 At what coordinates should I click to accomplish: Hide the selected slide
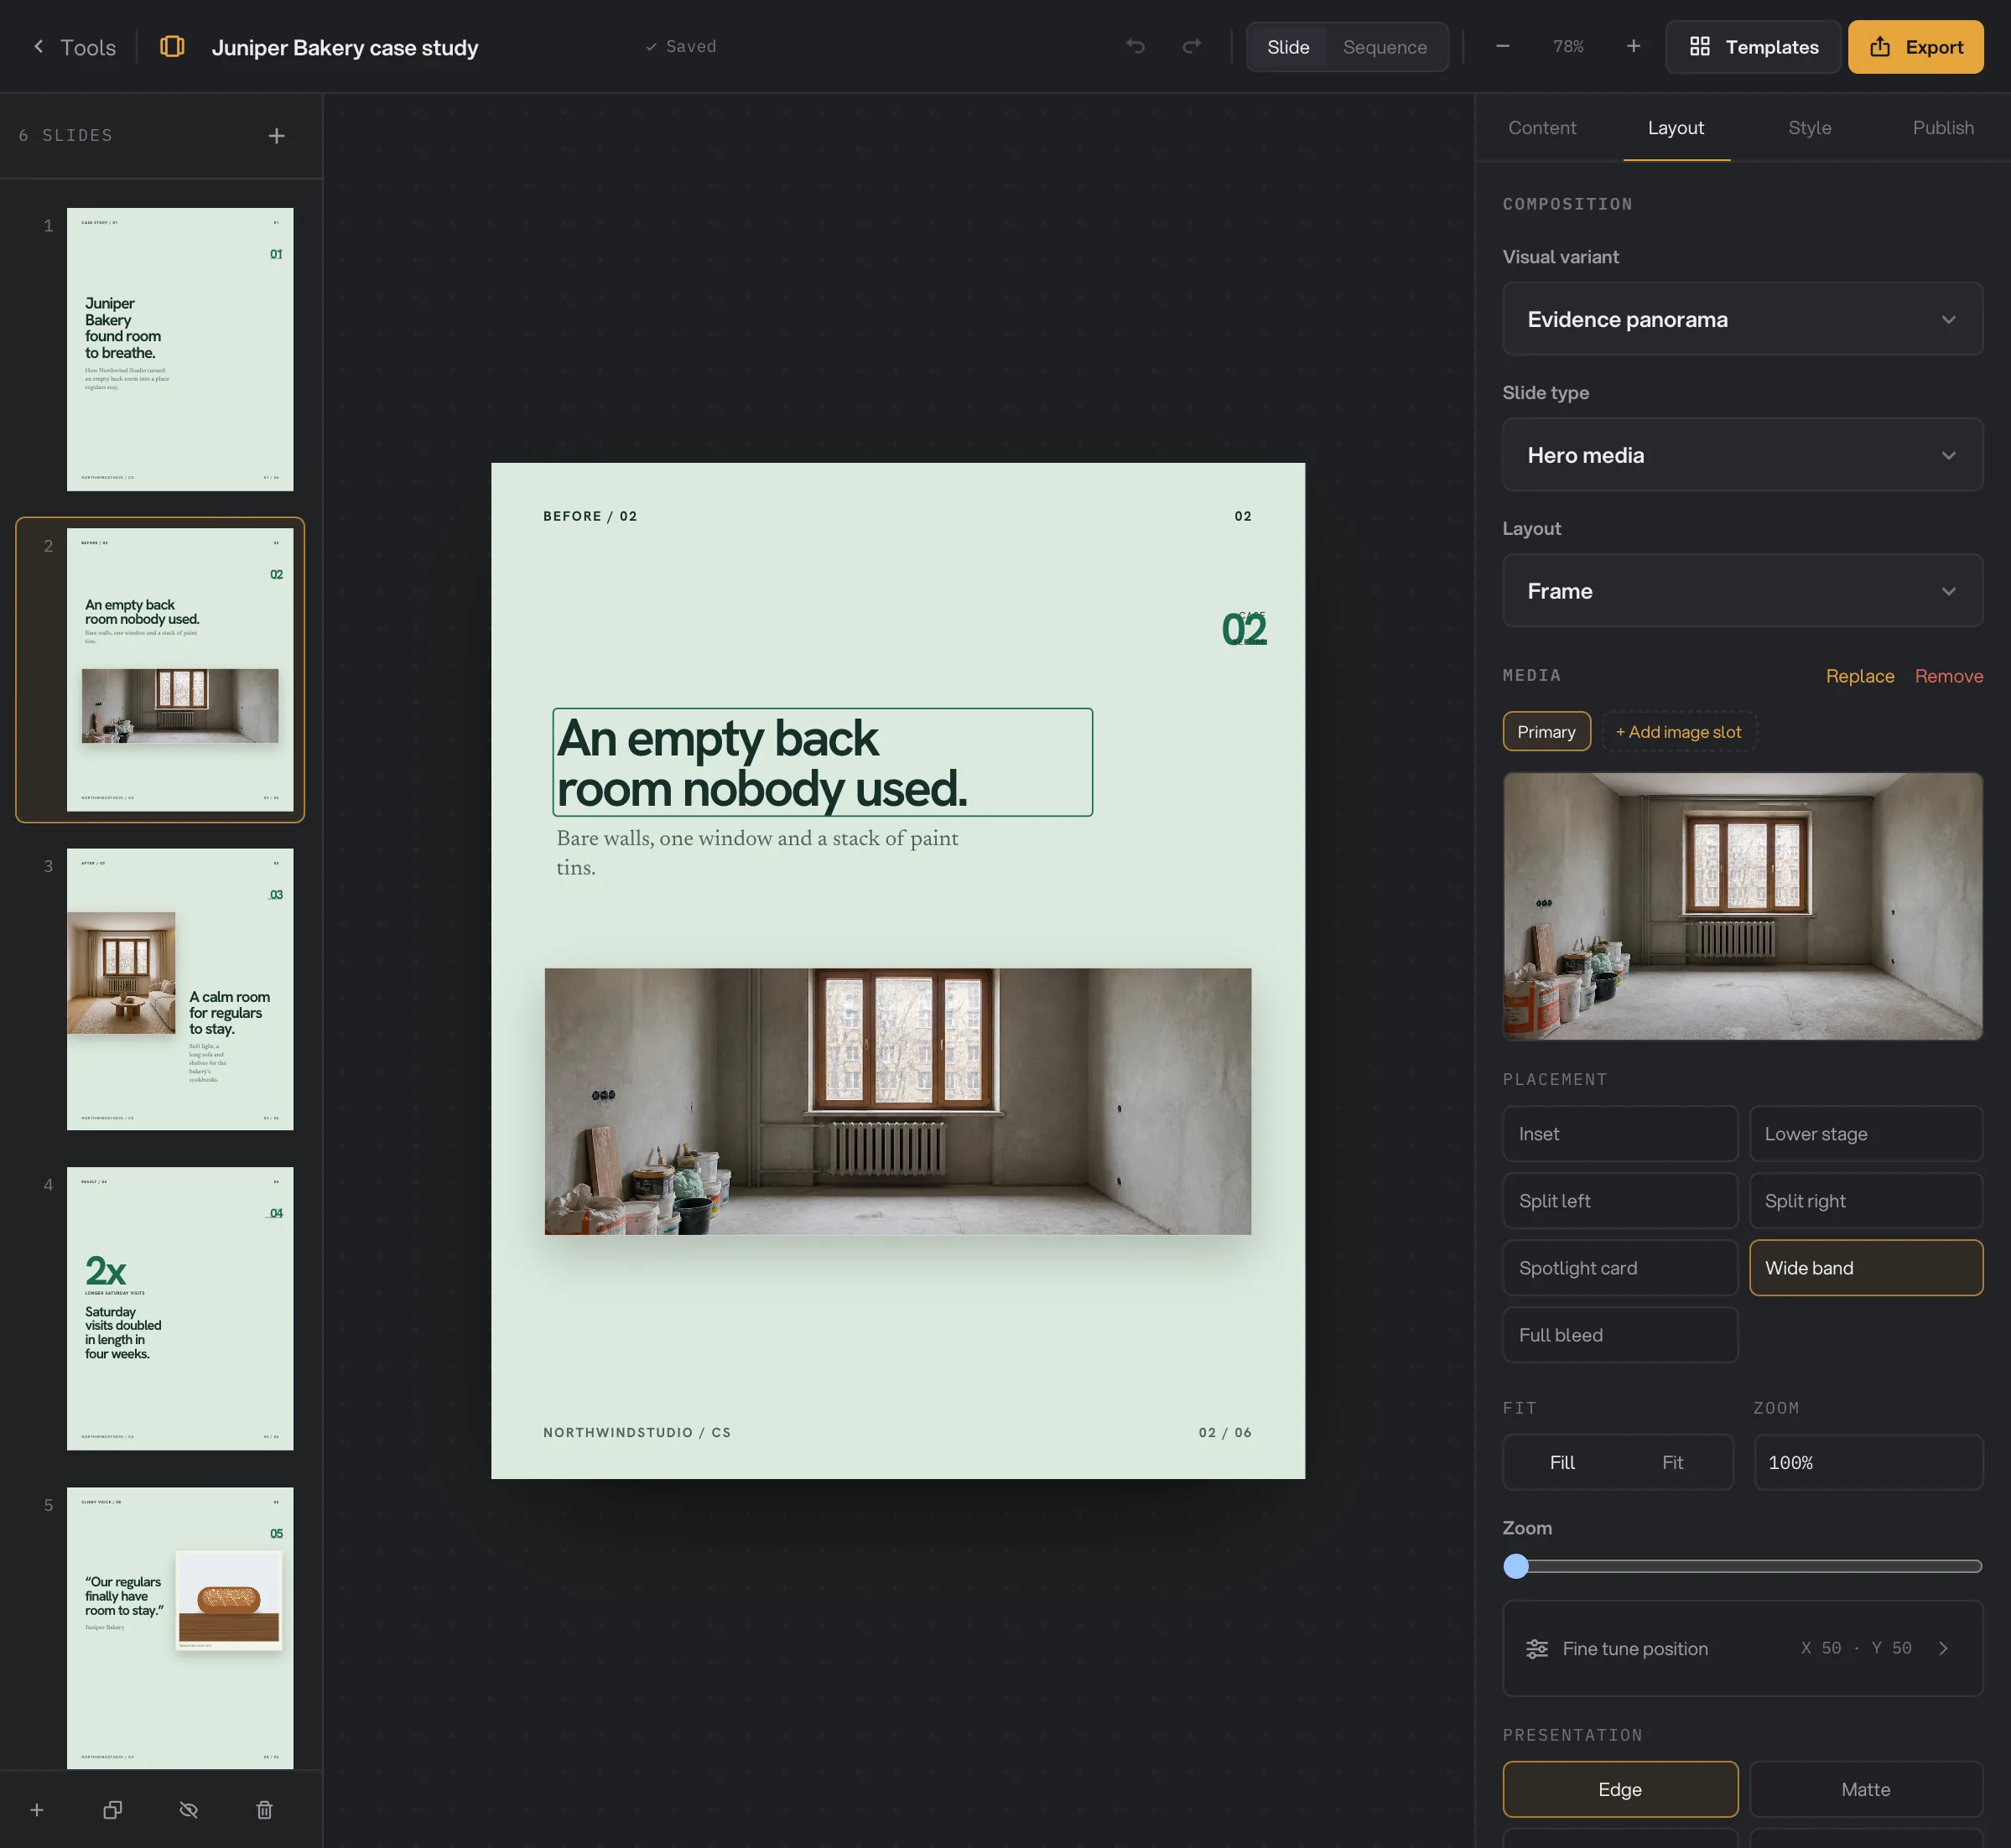tap(188, 1810)
